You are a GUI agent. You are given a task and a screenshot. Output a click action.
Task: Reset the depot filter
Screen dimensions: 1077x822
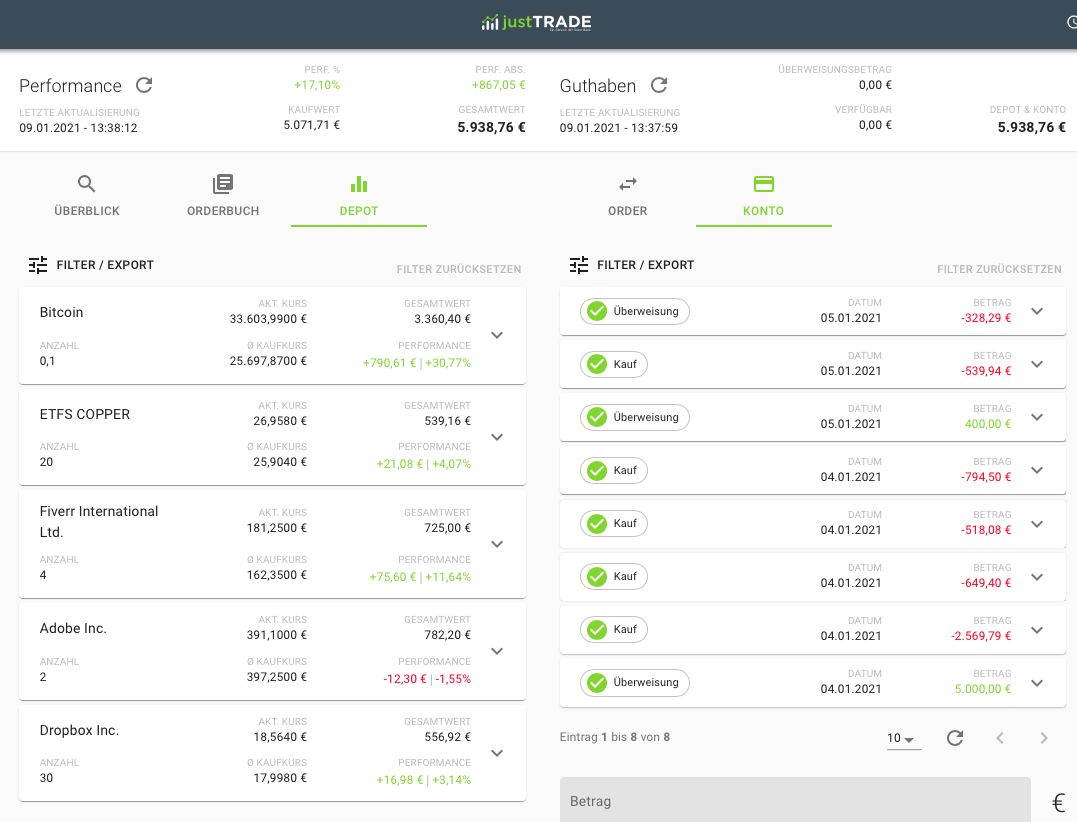[x=459, y=269]
